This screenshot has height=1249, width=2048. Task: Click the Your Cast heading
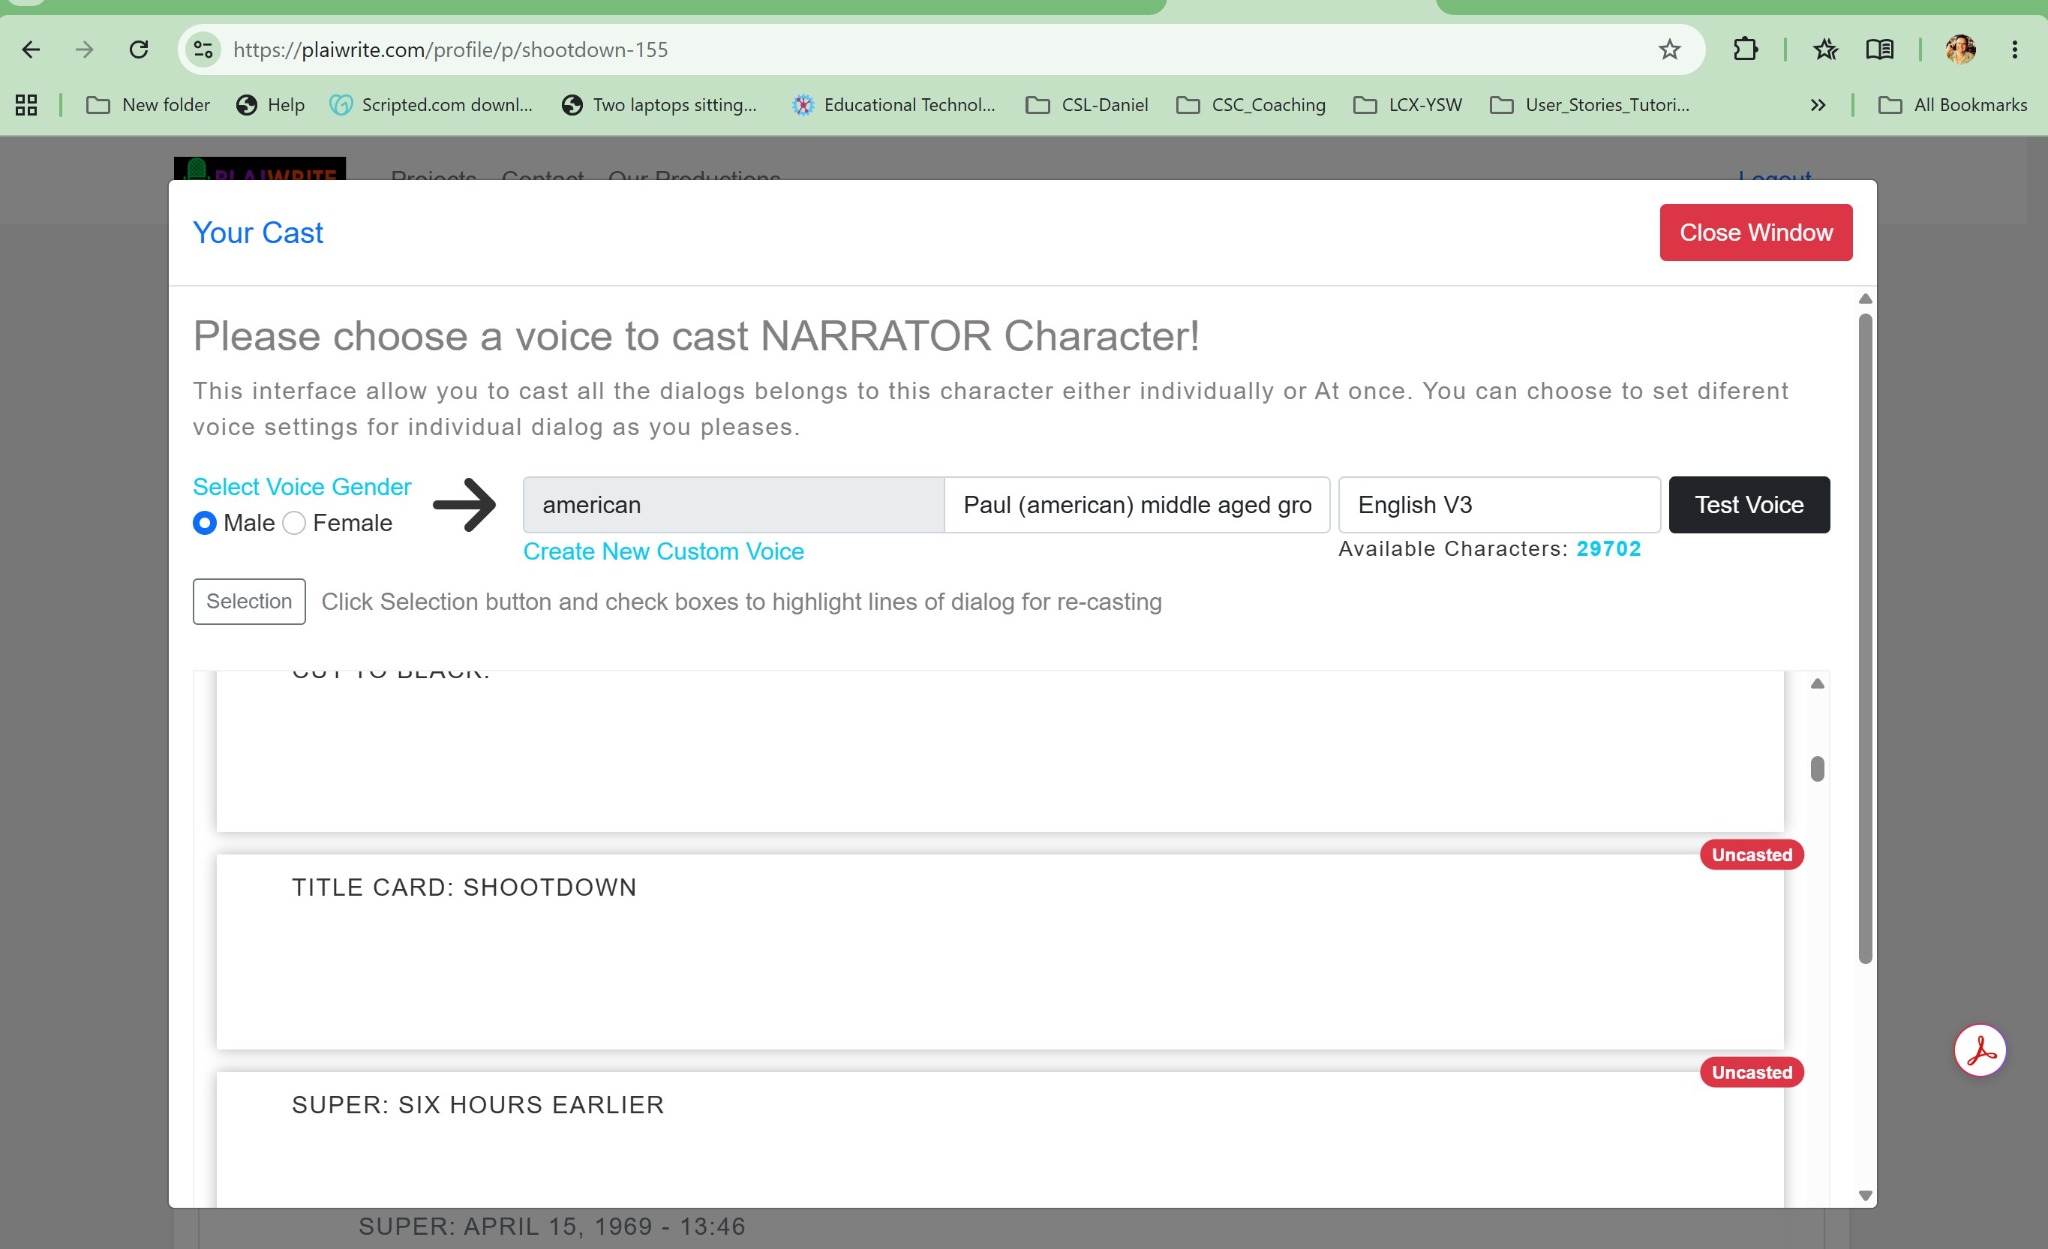(258, 233)
